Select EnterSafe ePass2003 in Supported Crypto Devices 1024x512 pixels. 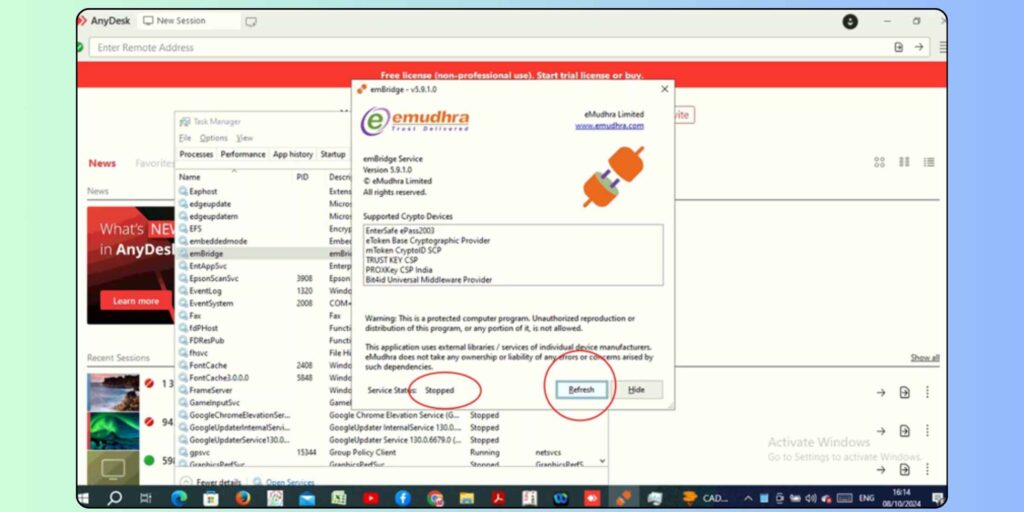[x=400, y=231]
